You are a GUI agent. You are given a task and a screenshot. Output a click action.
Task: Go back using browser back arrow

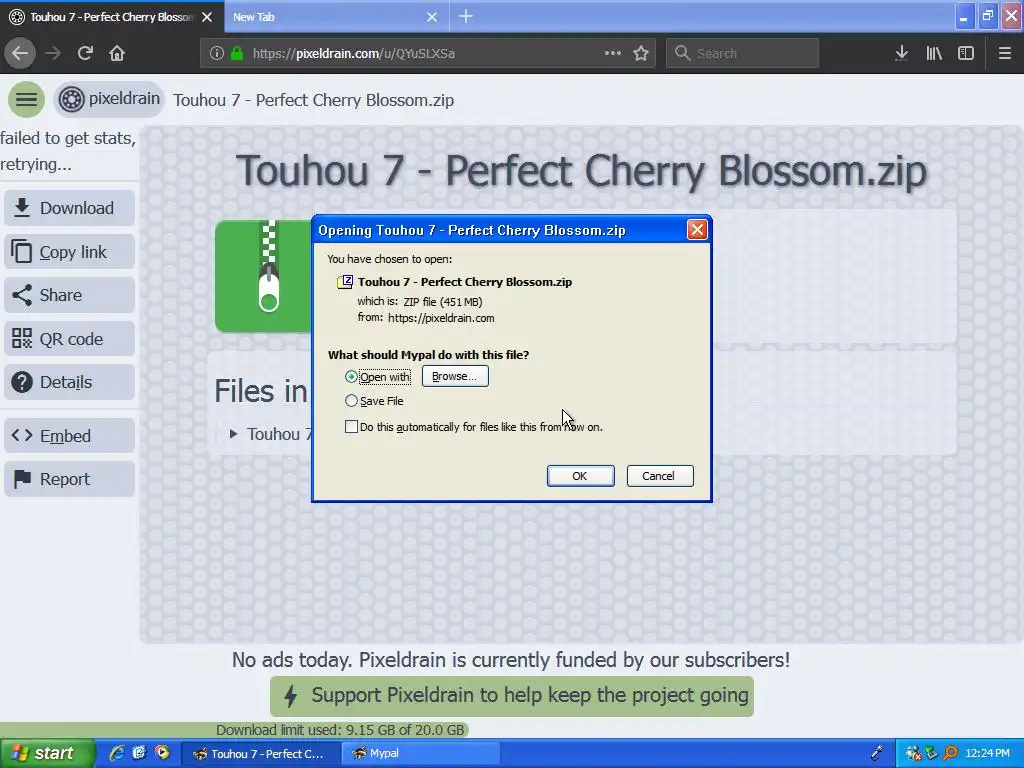click(20, 53)
